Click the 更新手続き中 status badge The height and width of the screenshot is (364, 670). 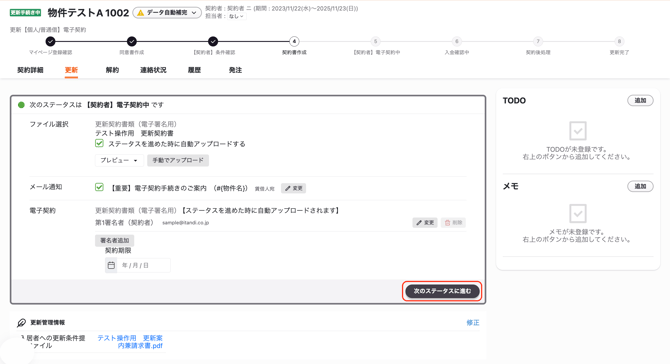(x=26, y=13)
